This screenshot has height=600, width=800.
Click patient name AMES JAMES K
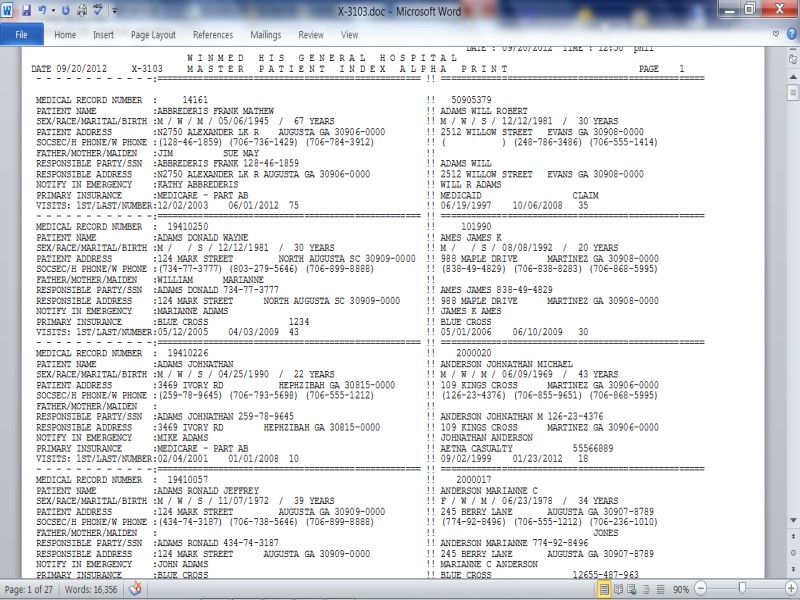pos(471,237)
